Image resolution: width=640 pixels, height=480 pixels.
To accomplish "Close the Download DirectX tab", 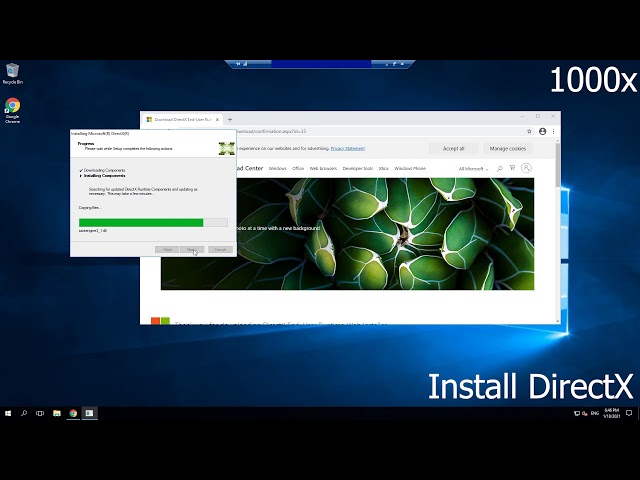I will [218, 119].
